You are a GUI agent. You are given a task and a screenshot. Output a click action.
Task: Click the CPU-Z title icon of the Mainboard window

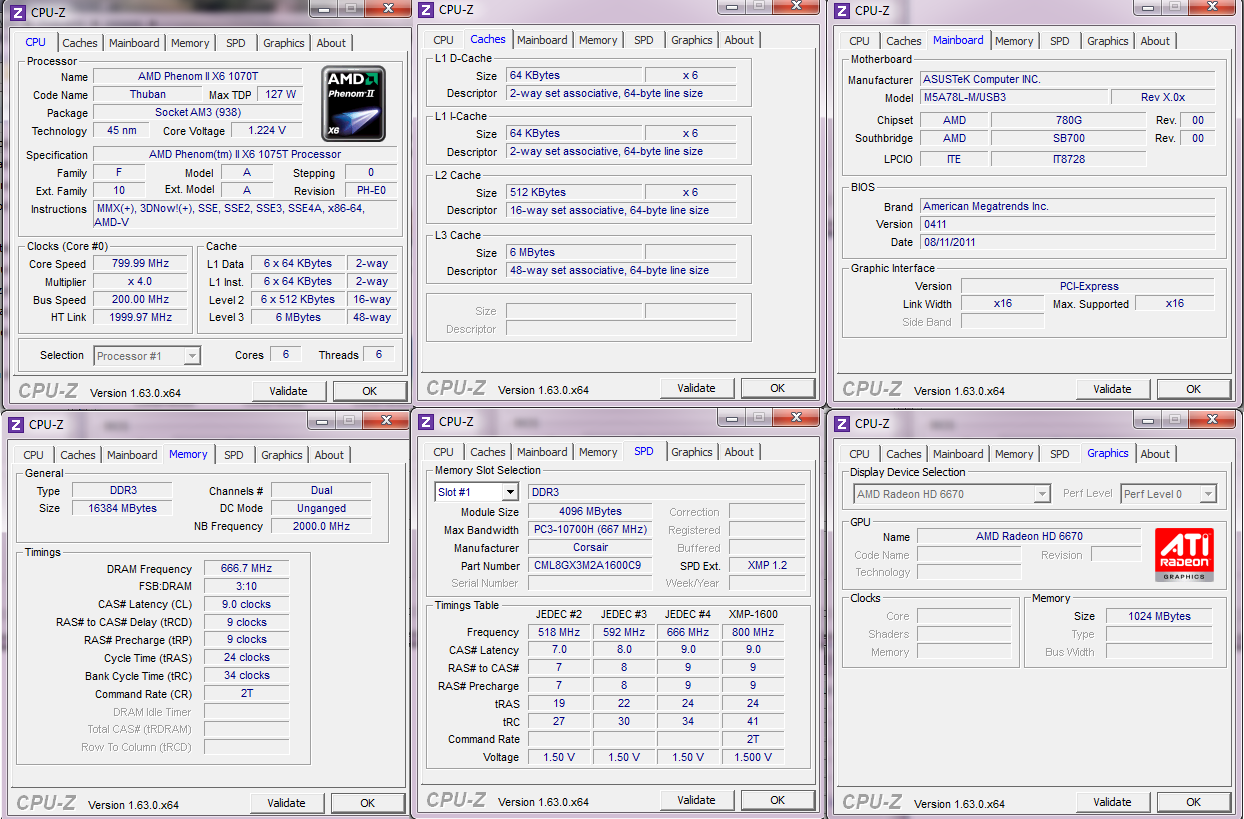coord(841,10)
